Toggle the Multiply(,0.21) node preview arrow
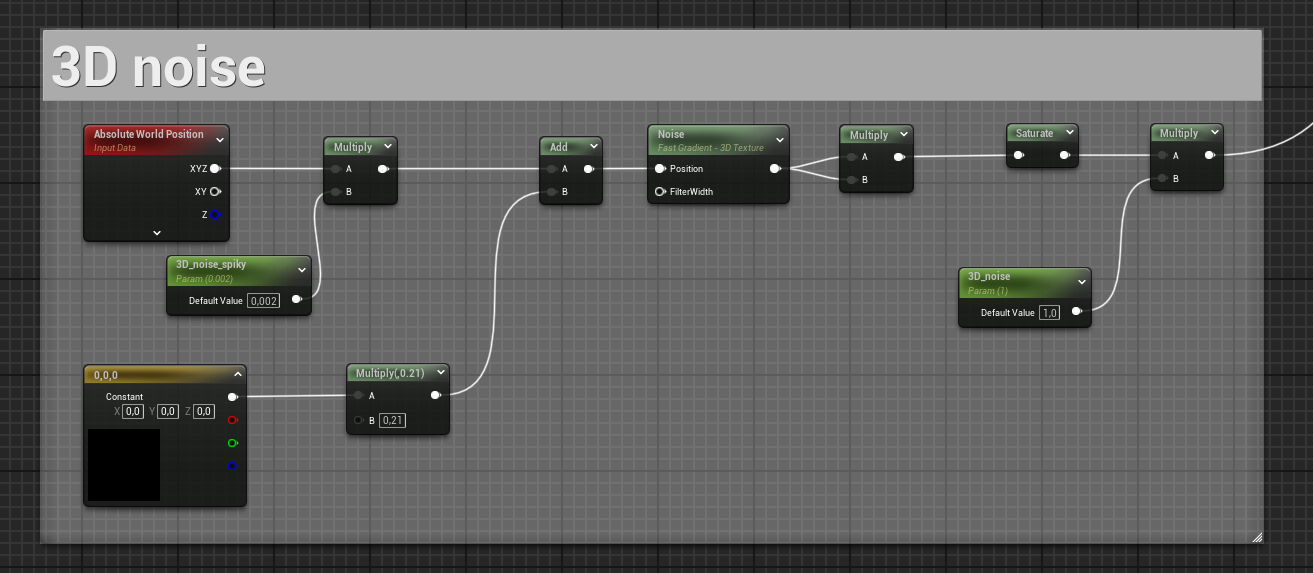This screenshot has height=573, width=1313. pyautogui.click(x=440, y=372)
